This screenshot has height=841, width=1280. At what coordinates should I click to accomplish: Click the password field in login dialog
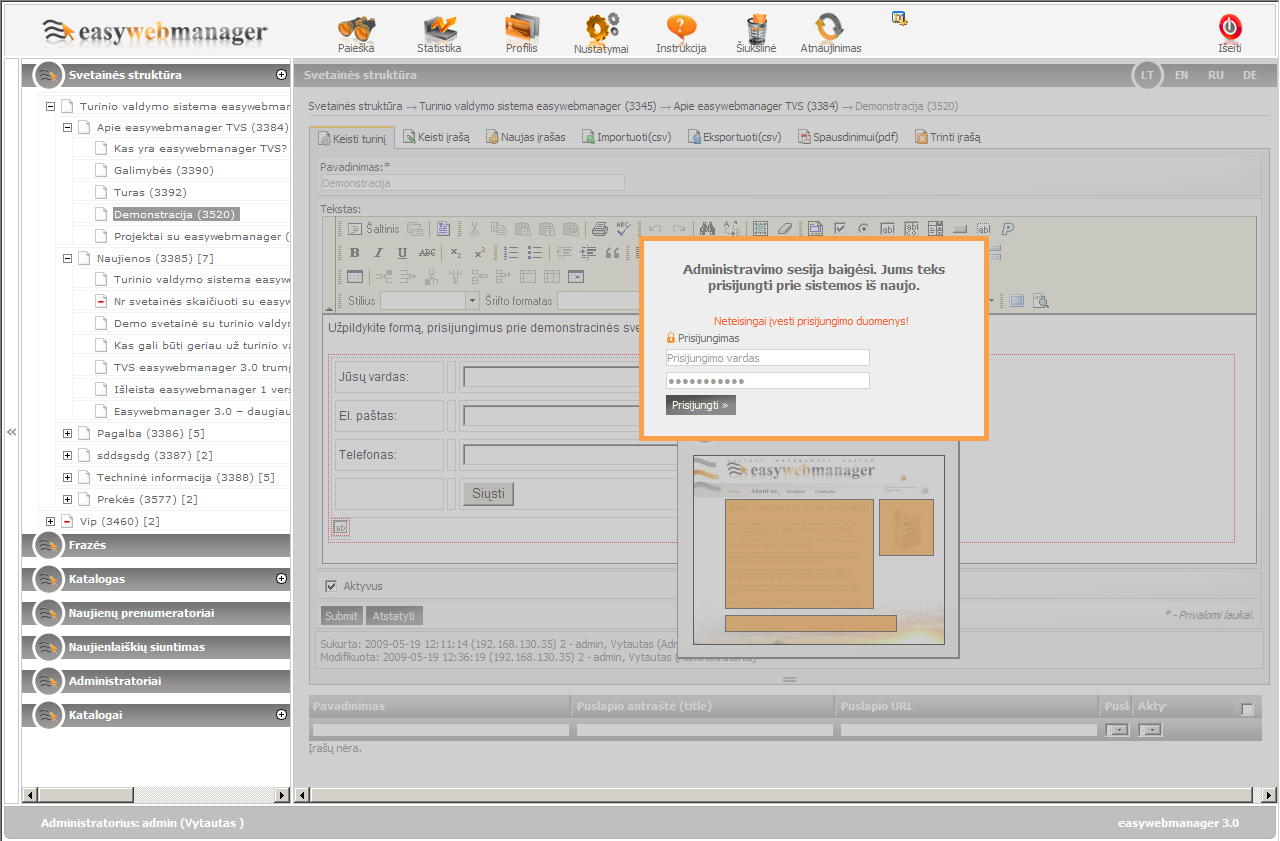[x=768, y=381]
